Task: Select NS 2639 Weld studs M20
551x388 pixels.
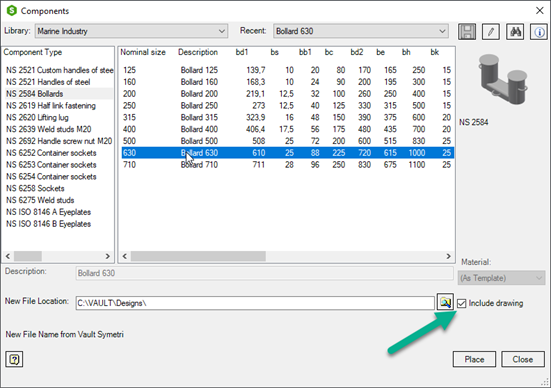Action: [x=48, y=129]
